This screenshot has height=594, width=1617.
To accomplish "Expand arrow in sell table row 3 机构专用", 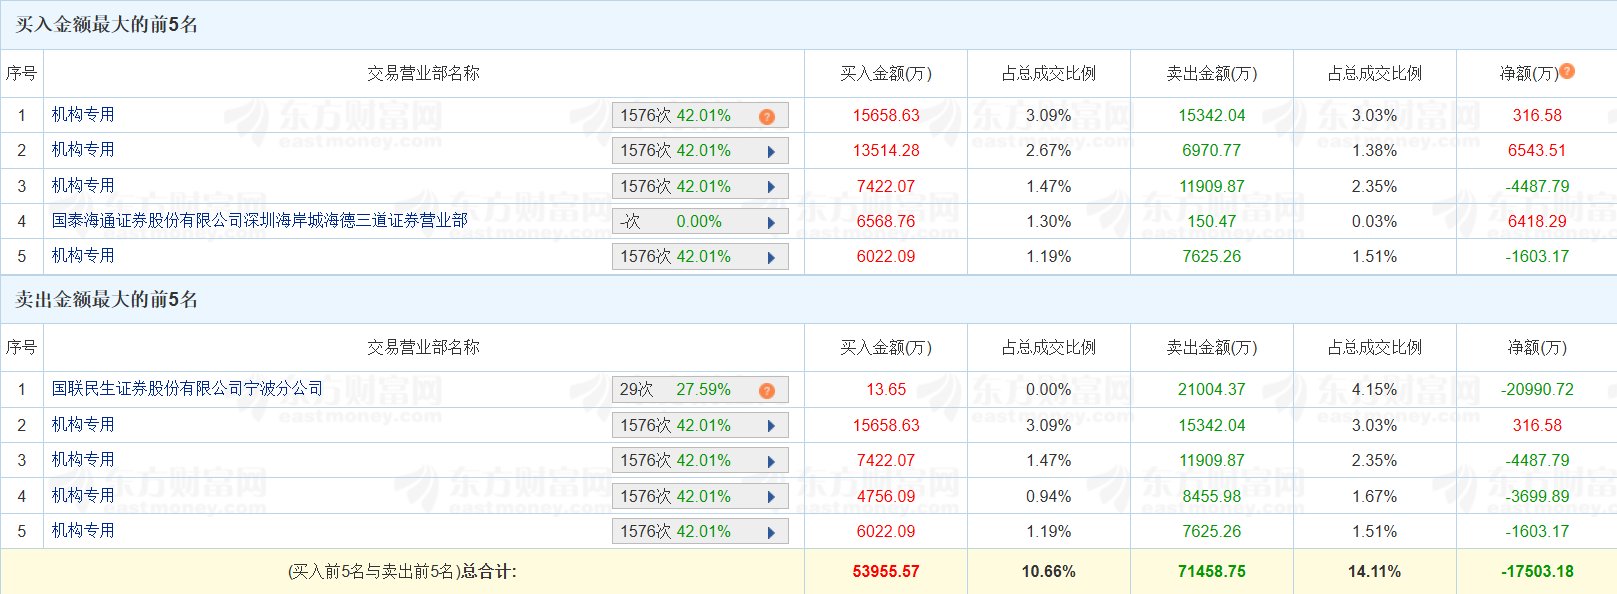I will (x=771, y=461).
